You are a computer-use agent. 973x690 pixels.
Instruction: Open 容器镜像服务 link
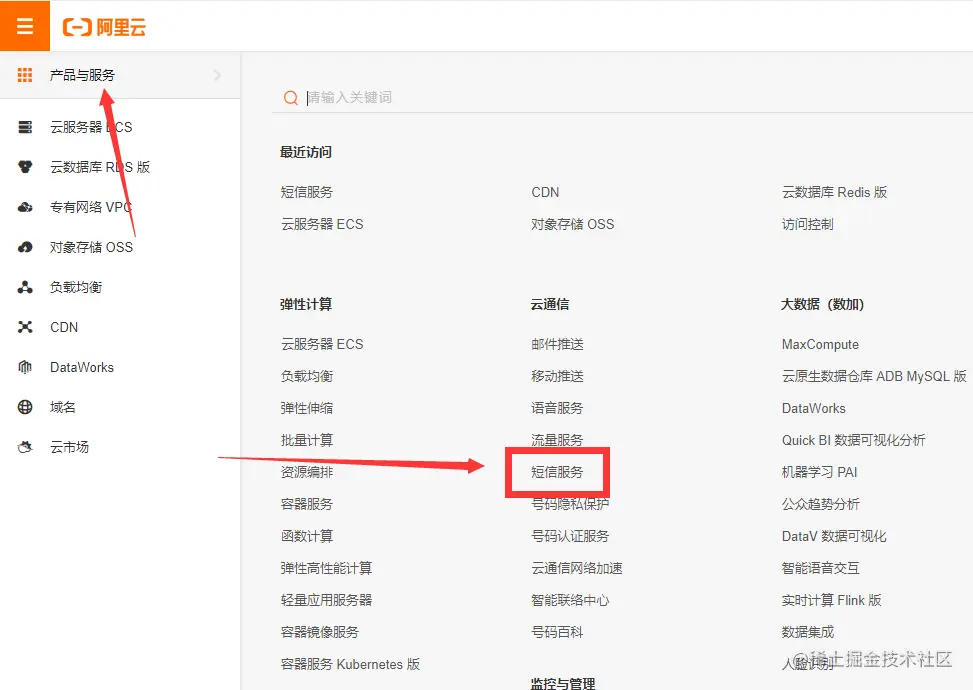(320, 632)
